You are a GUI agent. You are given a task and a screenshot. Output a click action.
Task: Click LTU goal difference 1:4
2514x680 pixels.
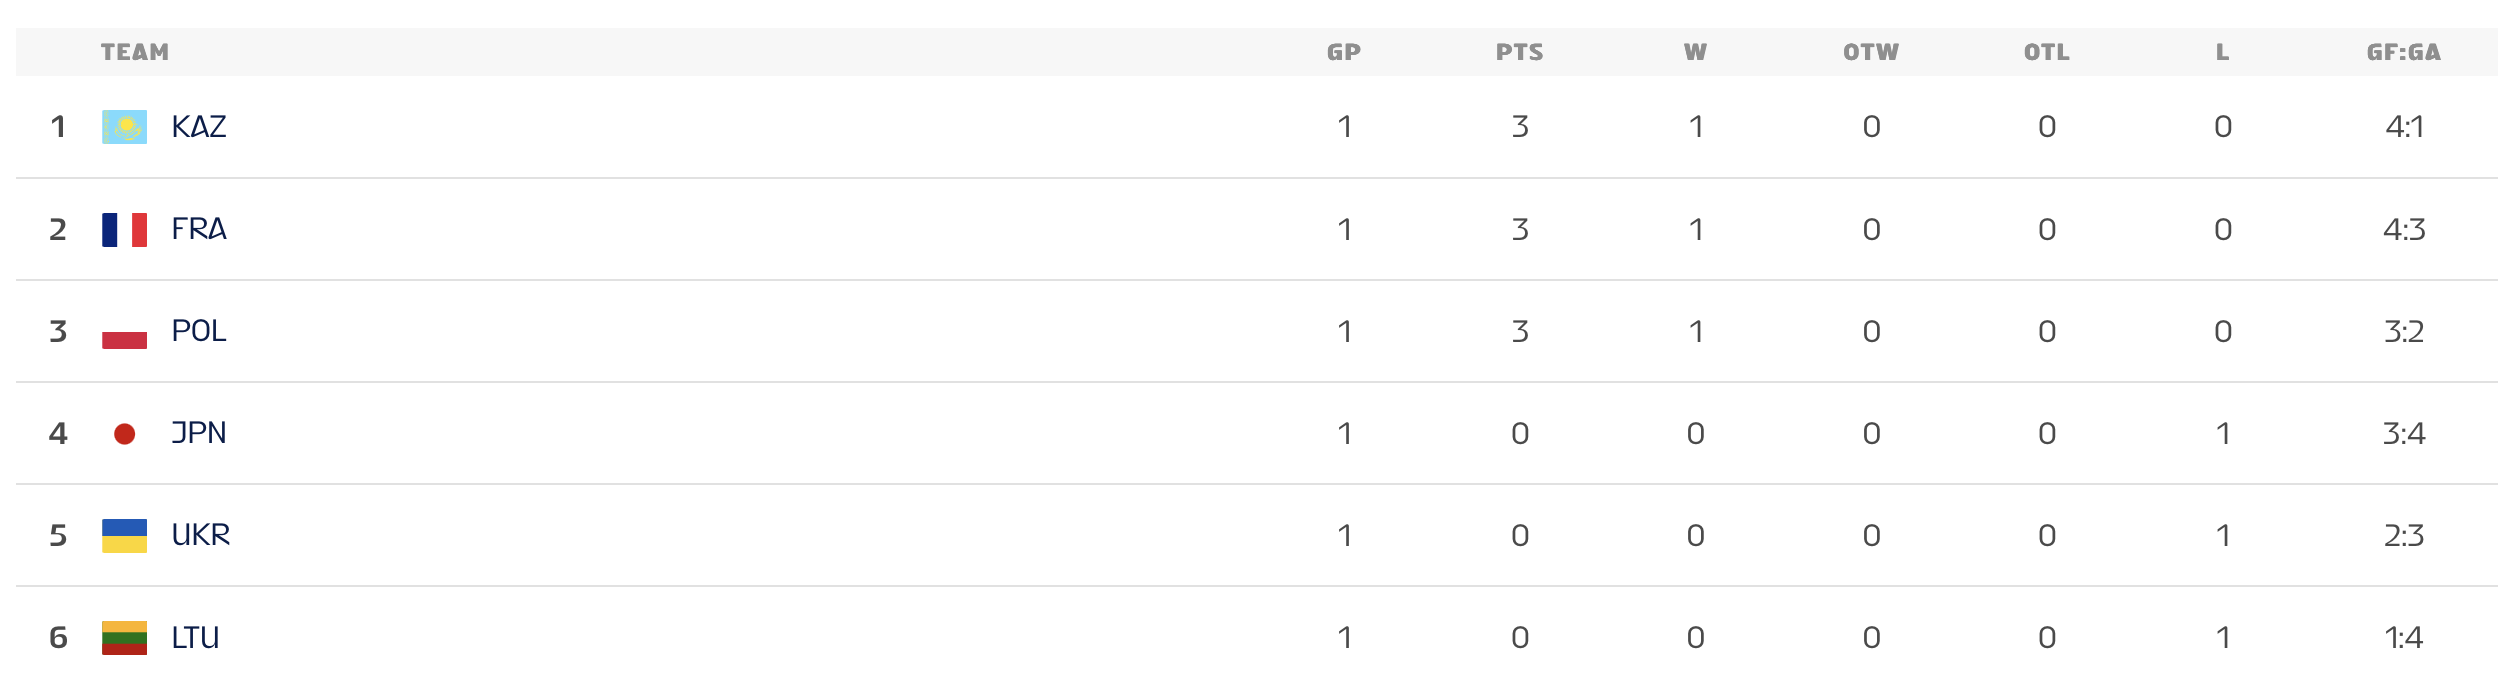pos(2404,637)
